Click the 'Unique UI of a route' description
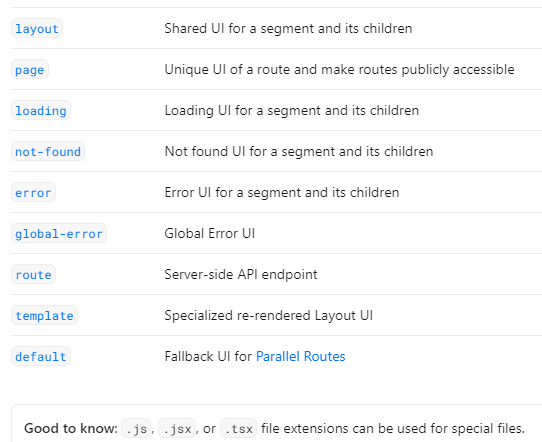The width and height of the screenshot is (542, 442). tap(339, 70)
